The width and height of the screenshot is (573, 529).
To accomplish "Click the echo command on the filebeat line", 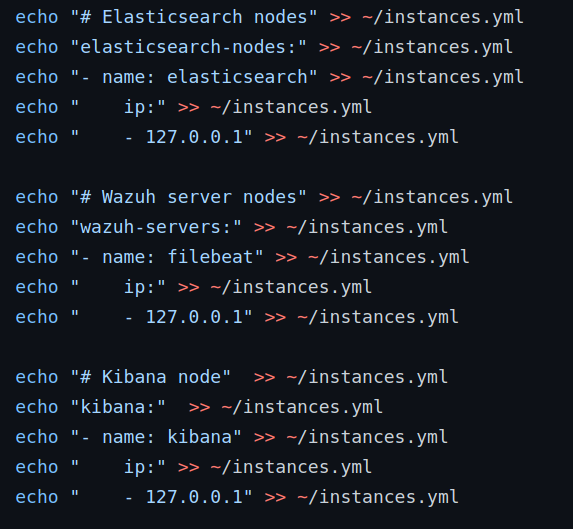I will 37,257.
